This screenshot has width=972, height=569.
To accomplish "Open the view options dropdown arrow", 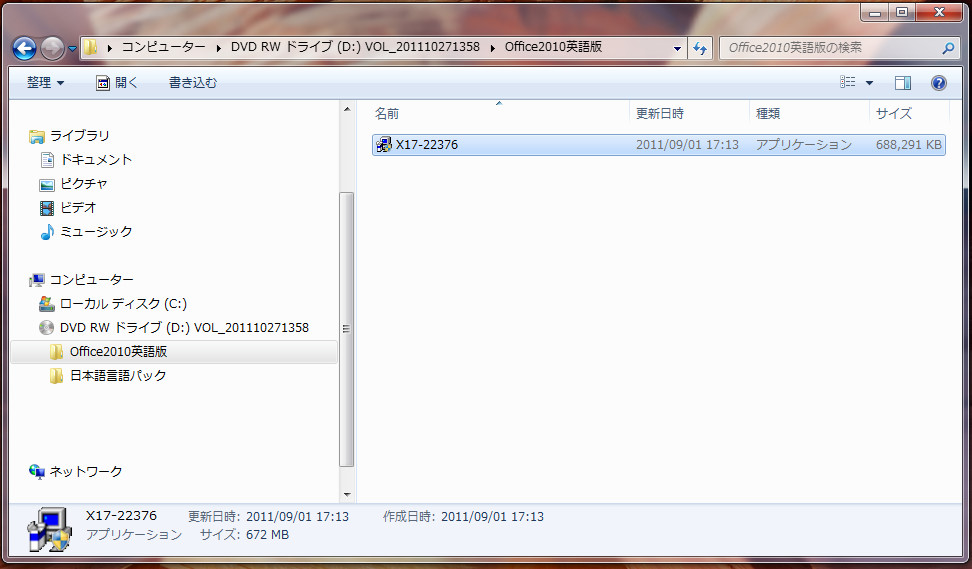I will click(869, 82).
